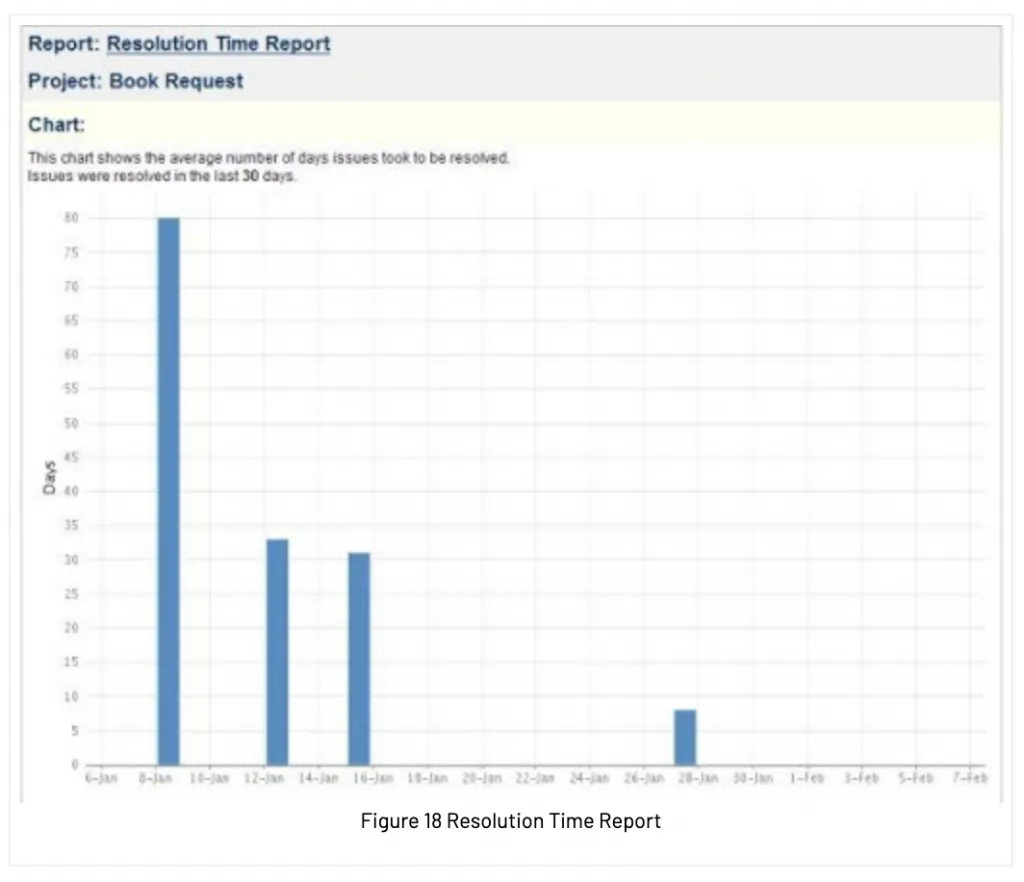Open the Resolution Time Report link
1024x882 pixels.
(x=218, y=44)
